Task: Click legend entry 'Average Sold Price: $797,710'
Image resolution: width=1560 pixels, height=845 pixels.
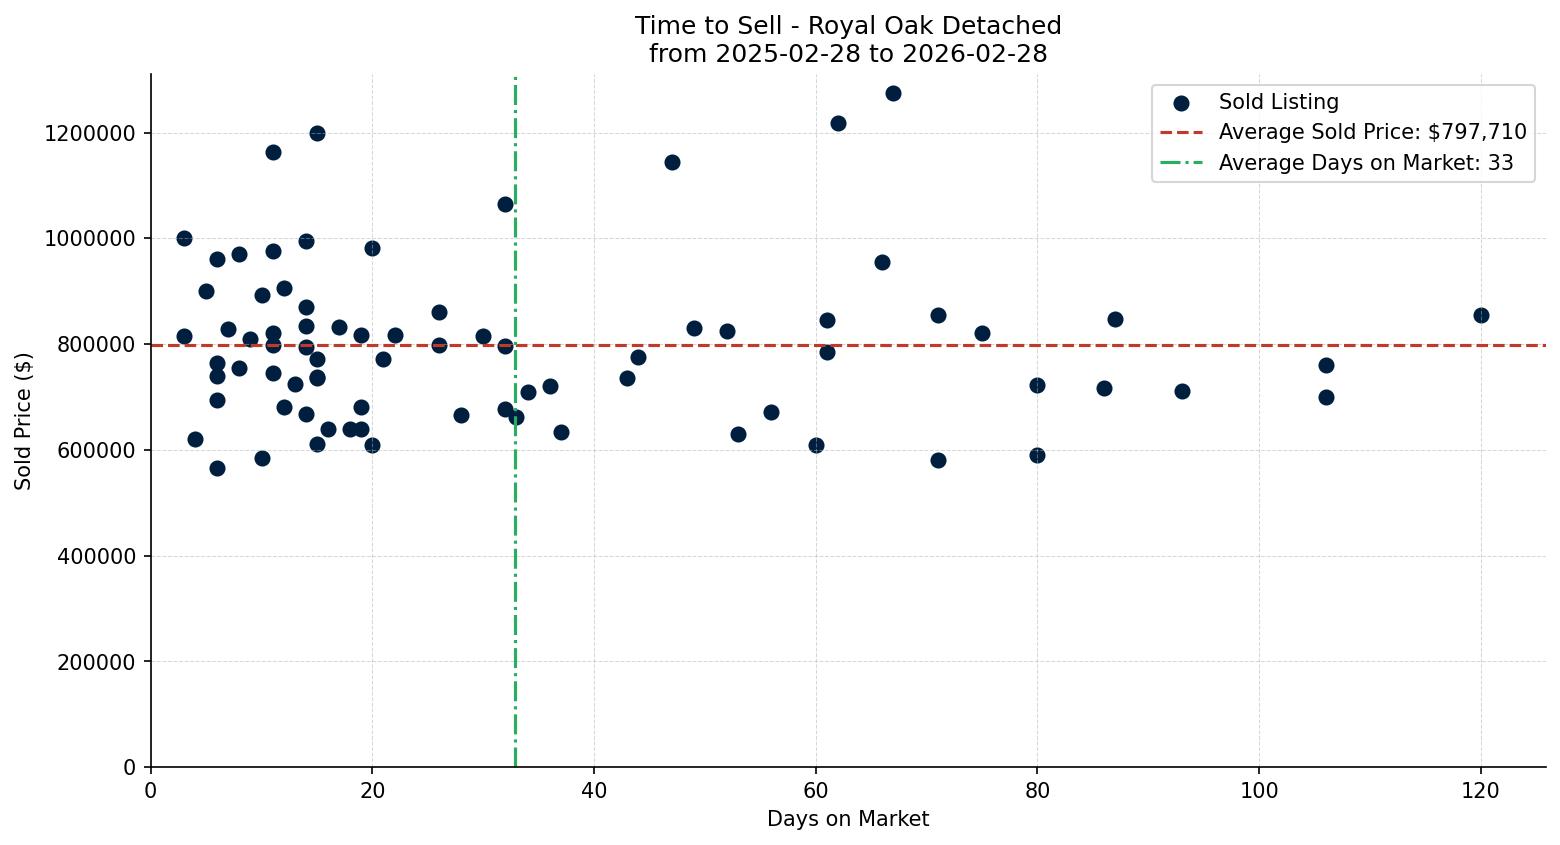Action: click(x=1371, y=130)
